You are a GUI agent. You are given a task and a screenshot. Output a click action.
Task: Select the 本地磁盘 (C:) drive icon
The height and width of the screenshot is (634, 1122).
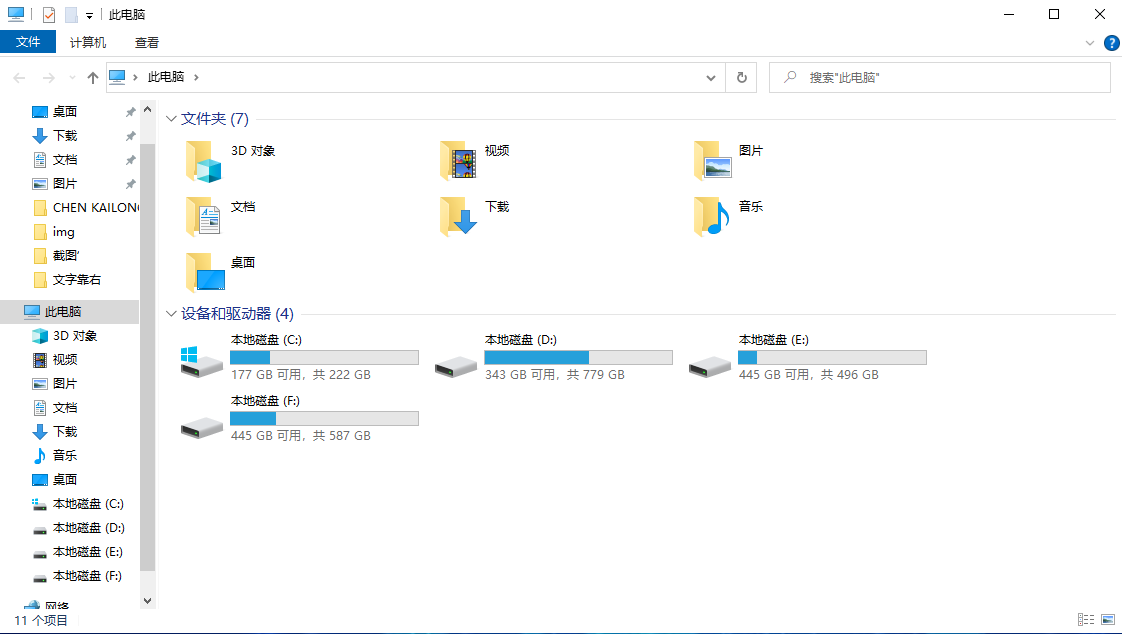pos(202,362)
